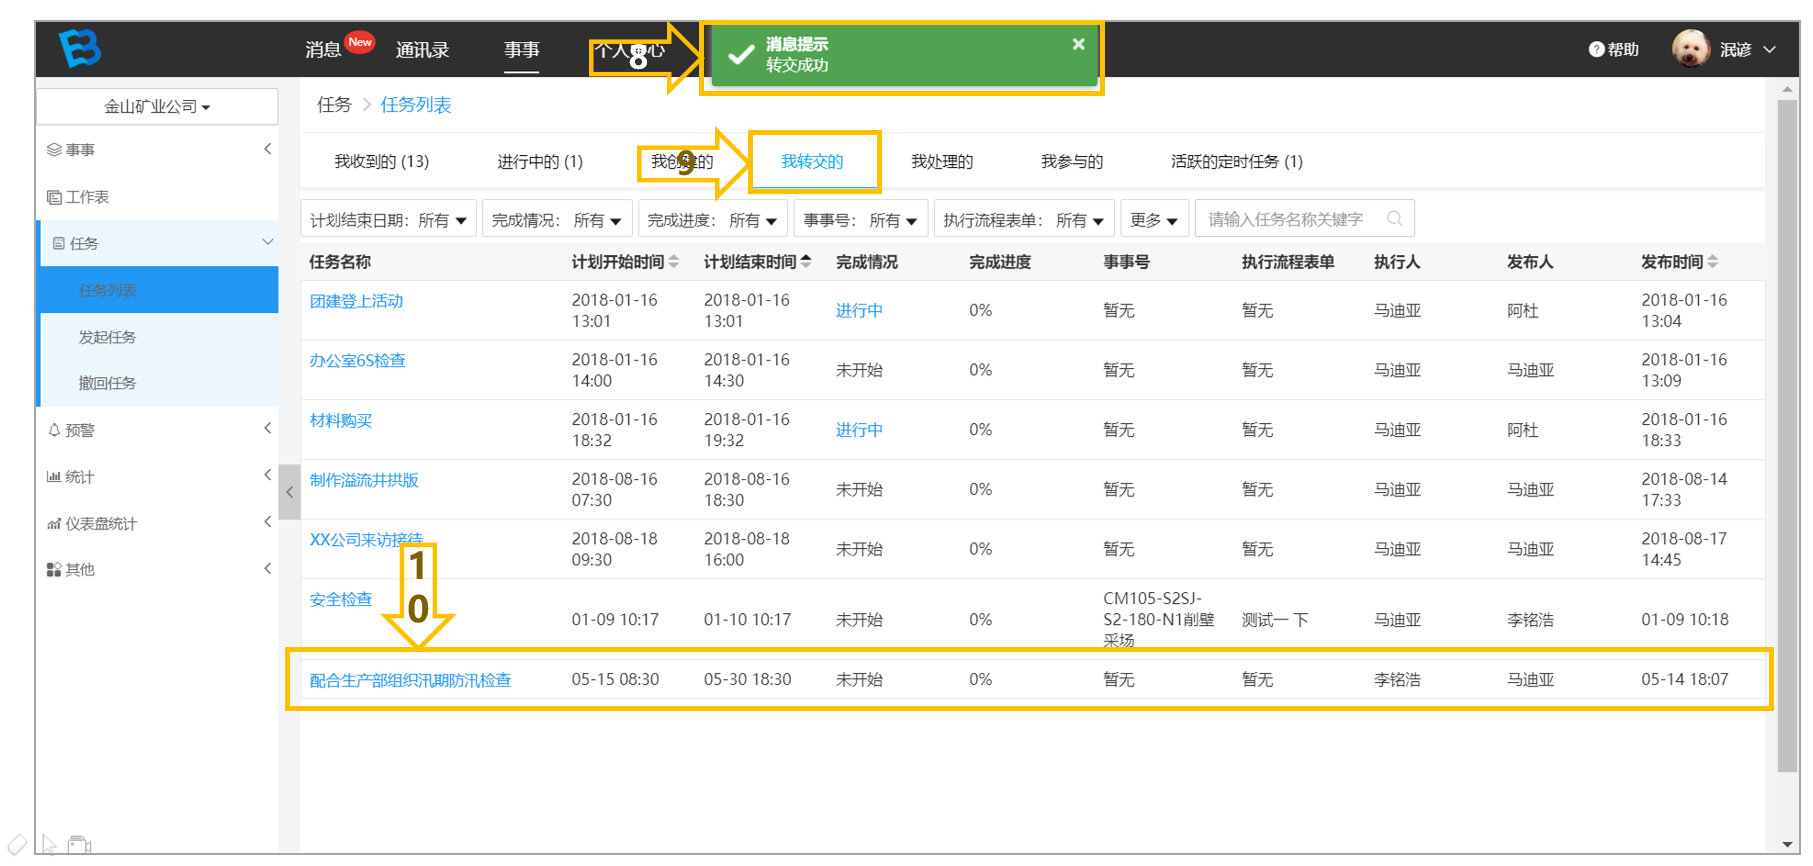
Task: Switch to the 我收到的 (13) tab
Action: [x=381, y=161]
